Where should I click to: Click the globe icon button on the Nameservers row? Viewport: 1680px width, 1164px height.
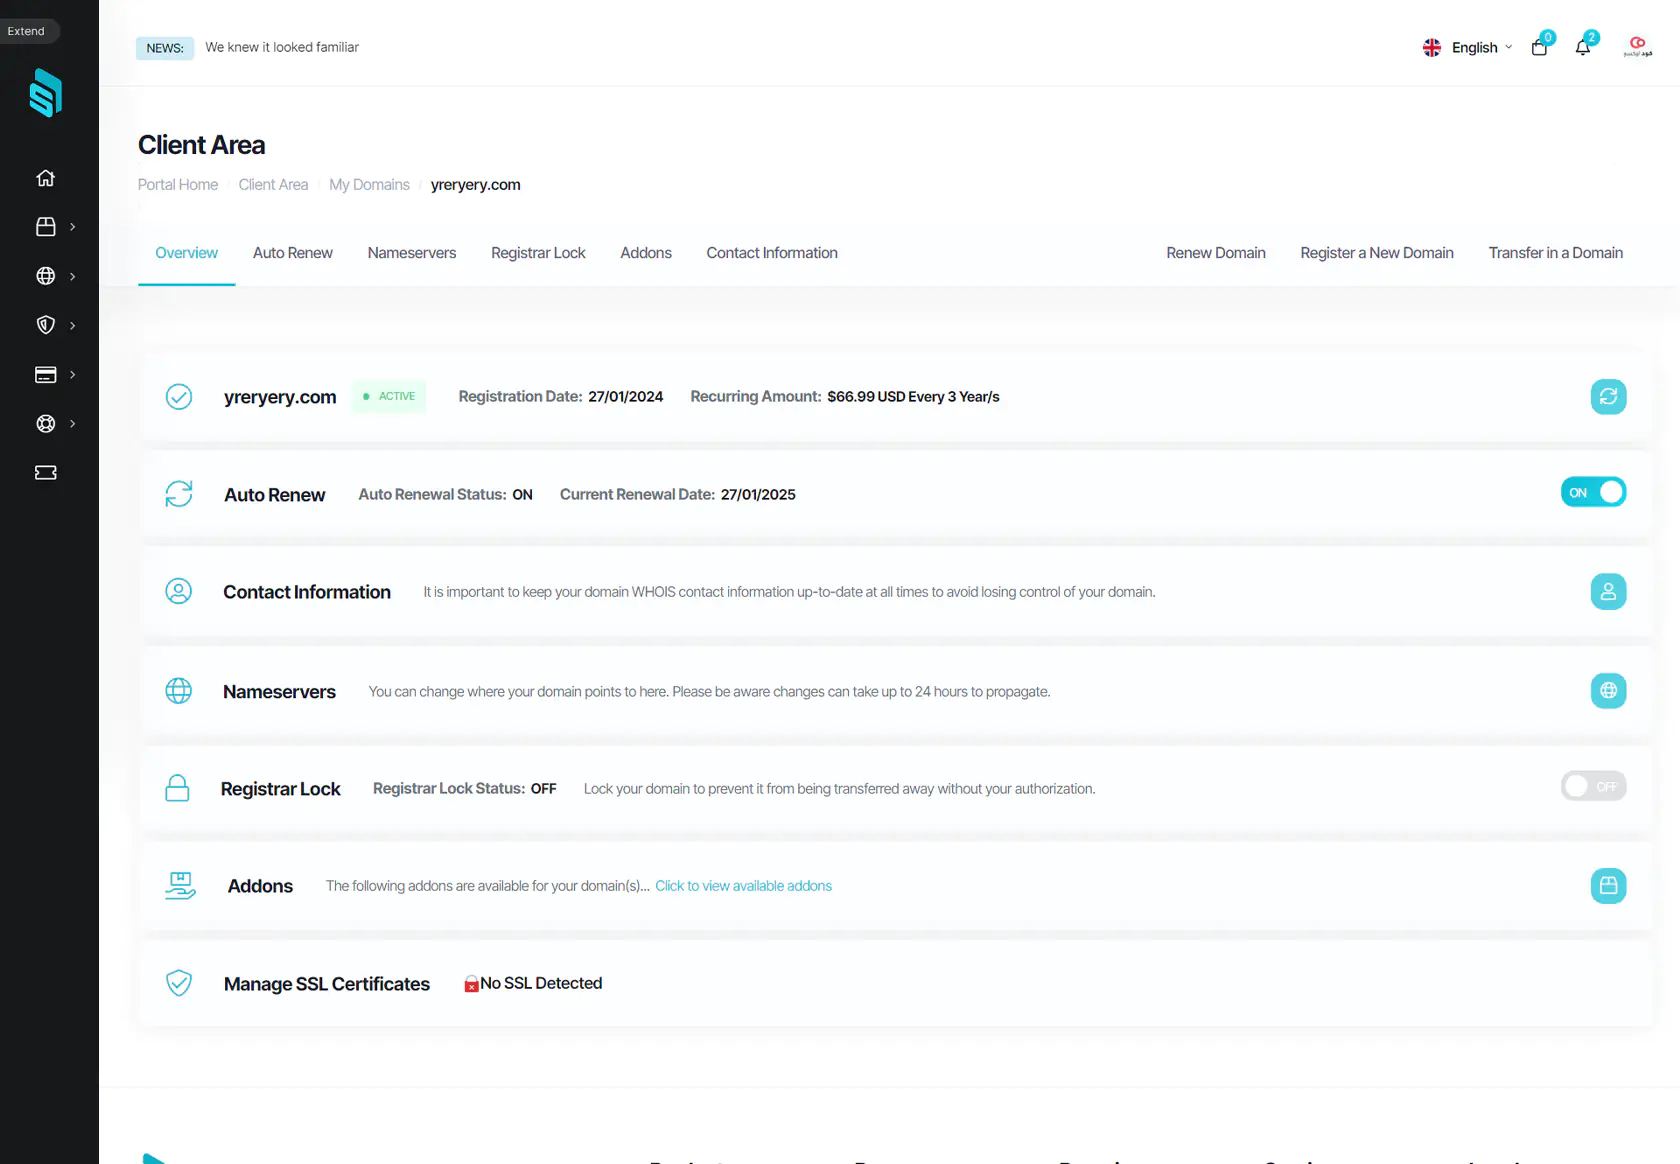point(1608,691)
